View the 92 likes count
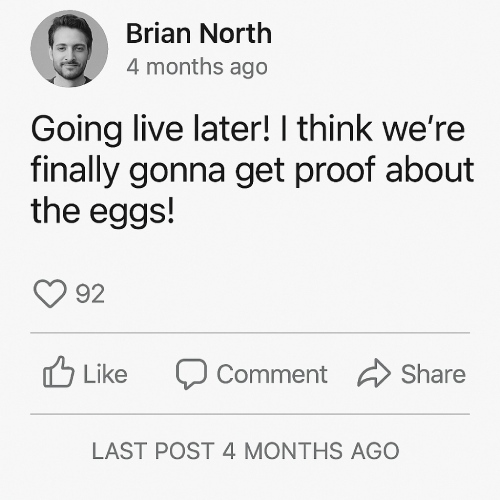This screenshot has height=500, width=500. [90, 294]
